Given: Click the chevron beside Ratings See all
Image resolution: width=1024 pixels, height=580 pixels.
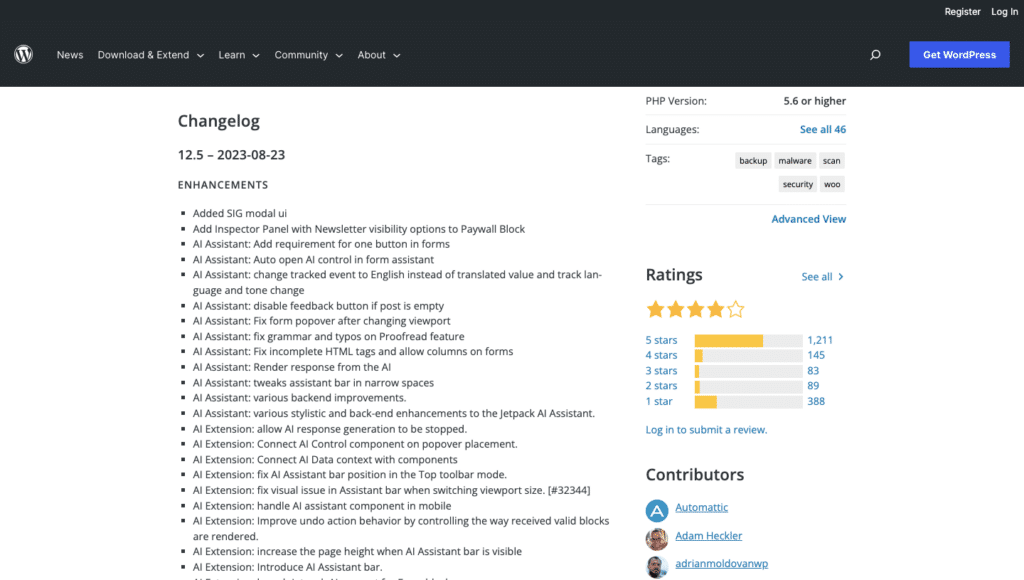Looking at the screenshot, I should pos(841,277).
